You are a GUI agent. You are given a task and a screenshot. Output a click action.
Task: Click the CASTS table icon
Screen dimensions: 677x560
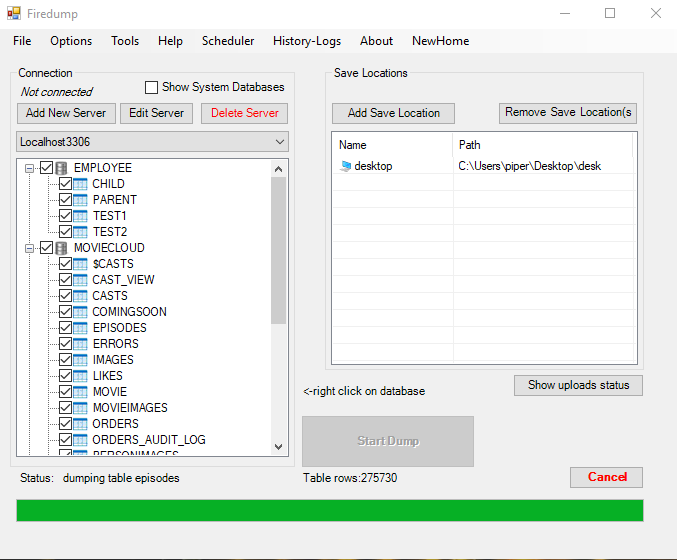click(80, 296)
